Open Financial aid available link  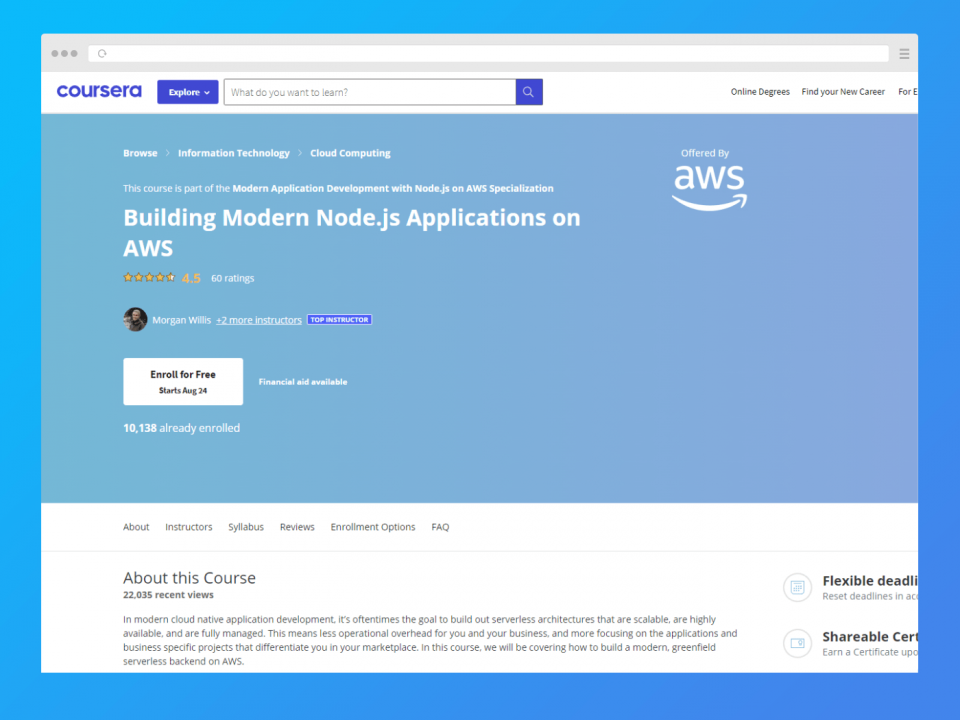tap(302, 381)
